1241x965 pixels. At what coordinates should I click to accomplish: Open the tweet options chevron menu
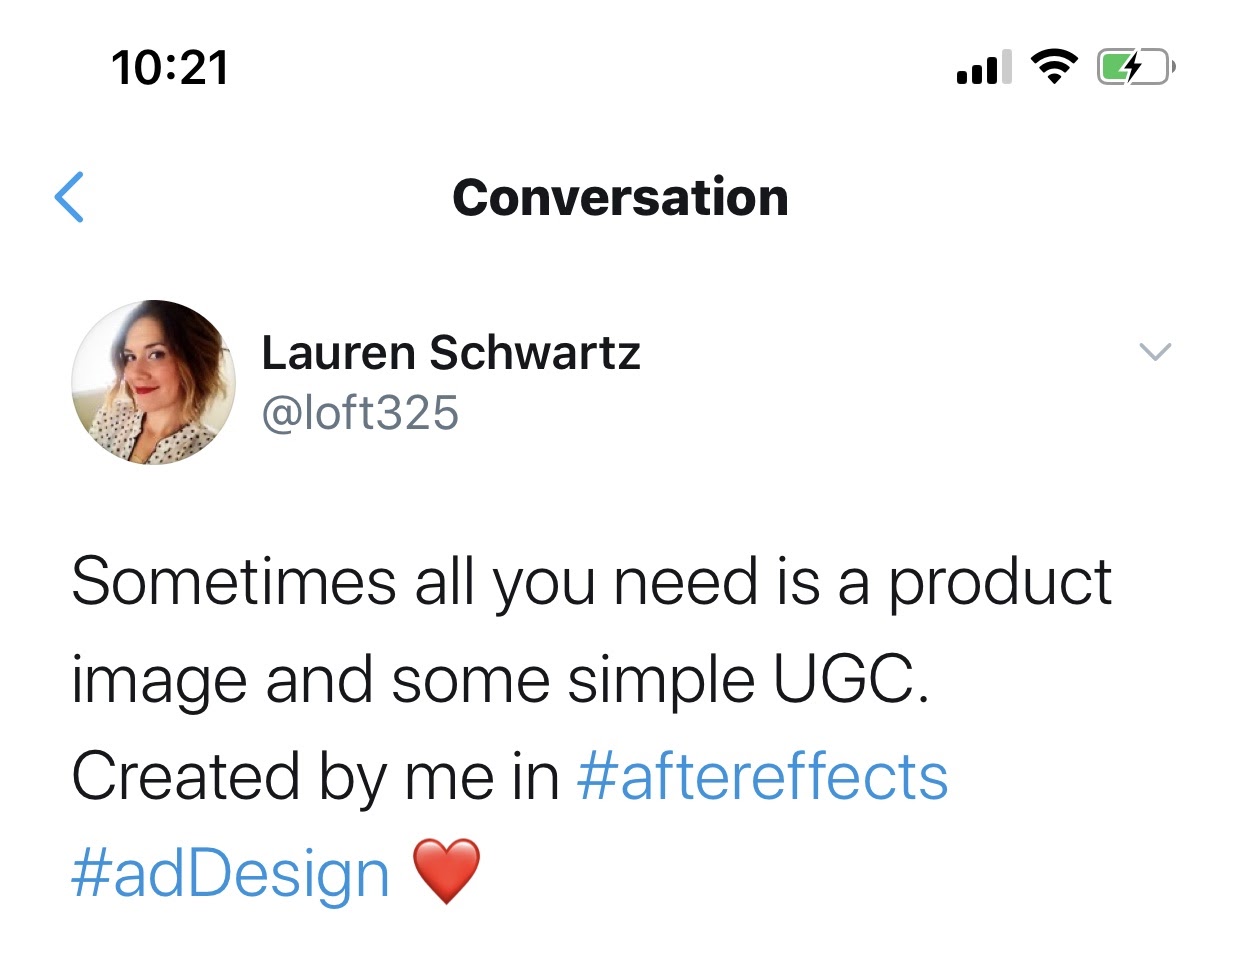(1155, 352)
